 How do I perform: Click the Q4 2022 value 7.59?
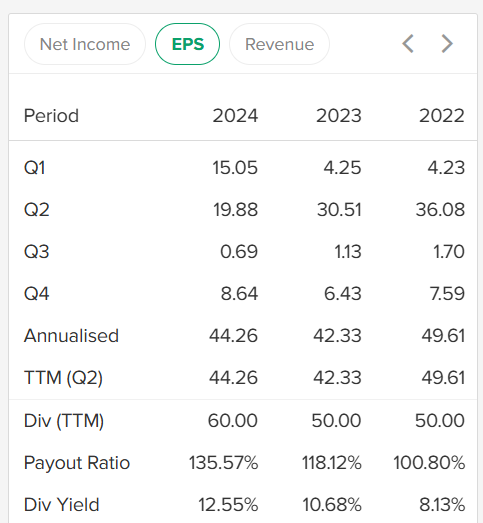[x=447, y=294]
